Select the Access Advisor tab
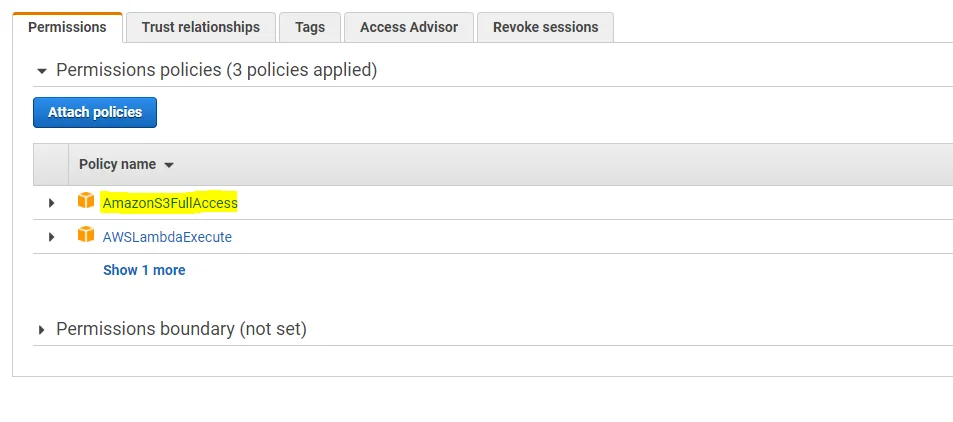 point(409,27)
